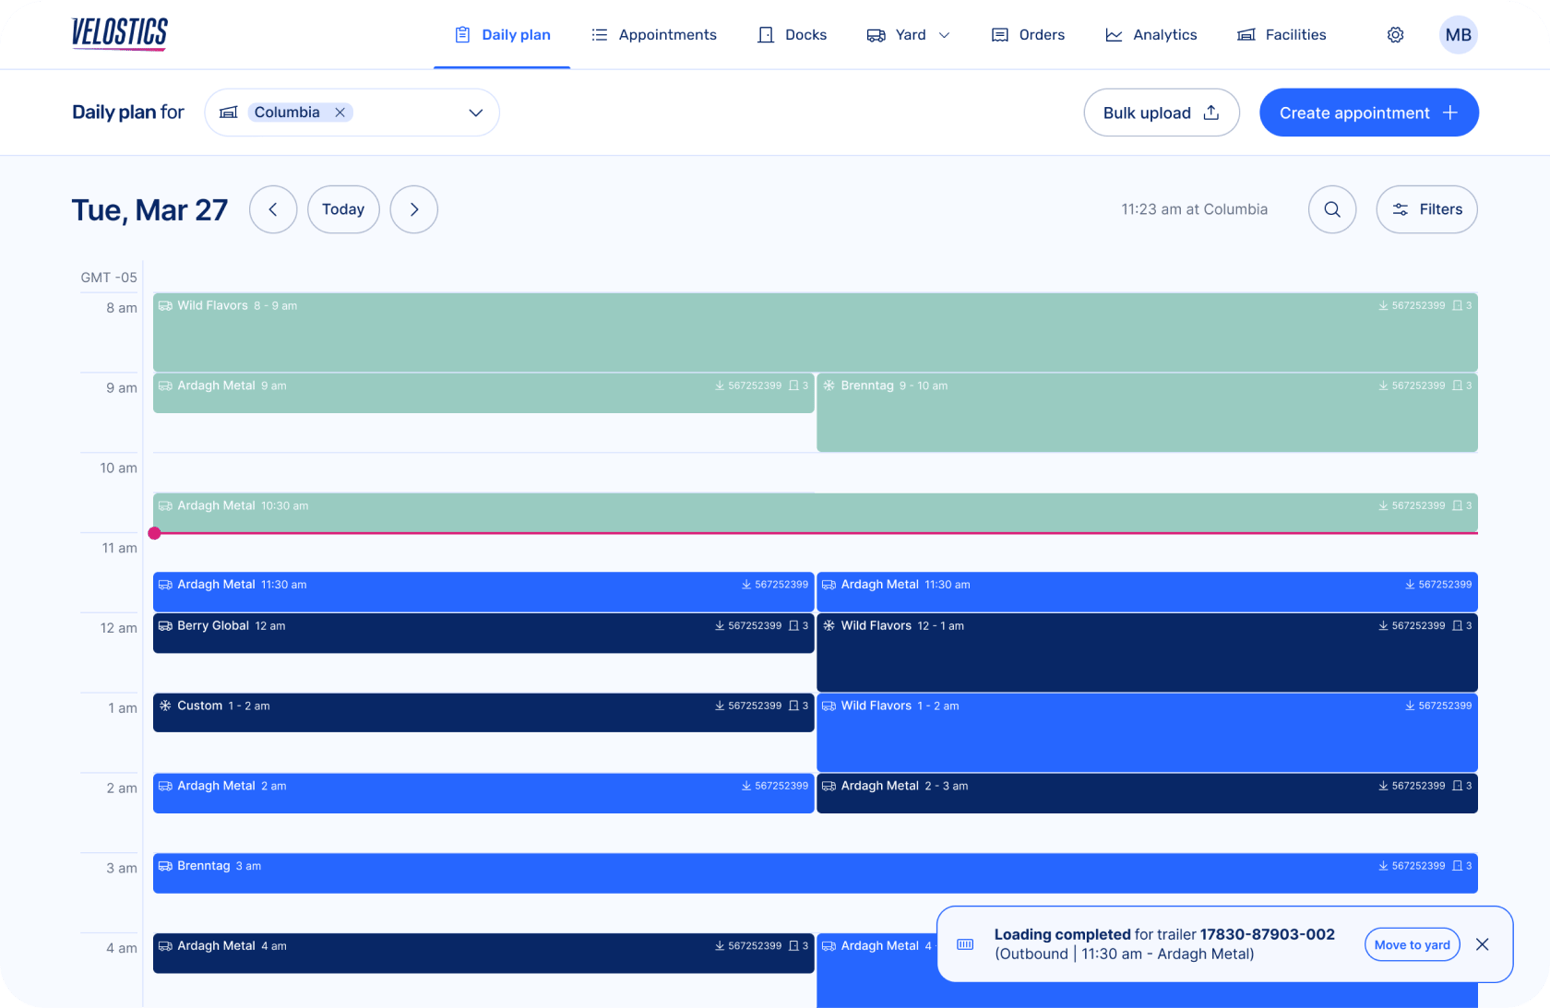Open the MB profile avatar
1550x1008 pixels.
[x=1457, y=34]
